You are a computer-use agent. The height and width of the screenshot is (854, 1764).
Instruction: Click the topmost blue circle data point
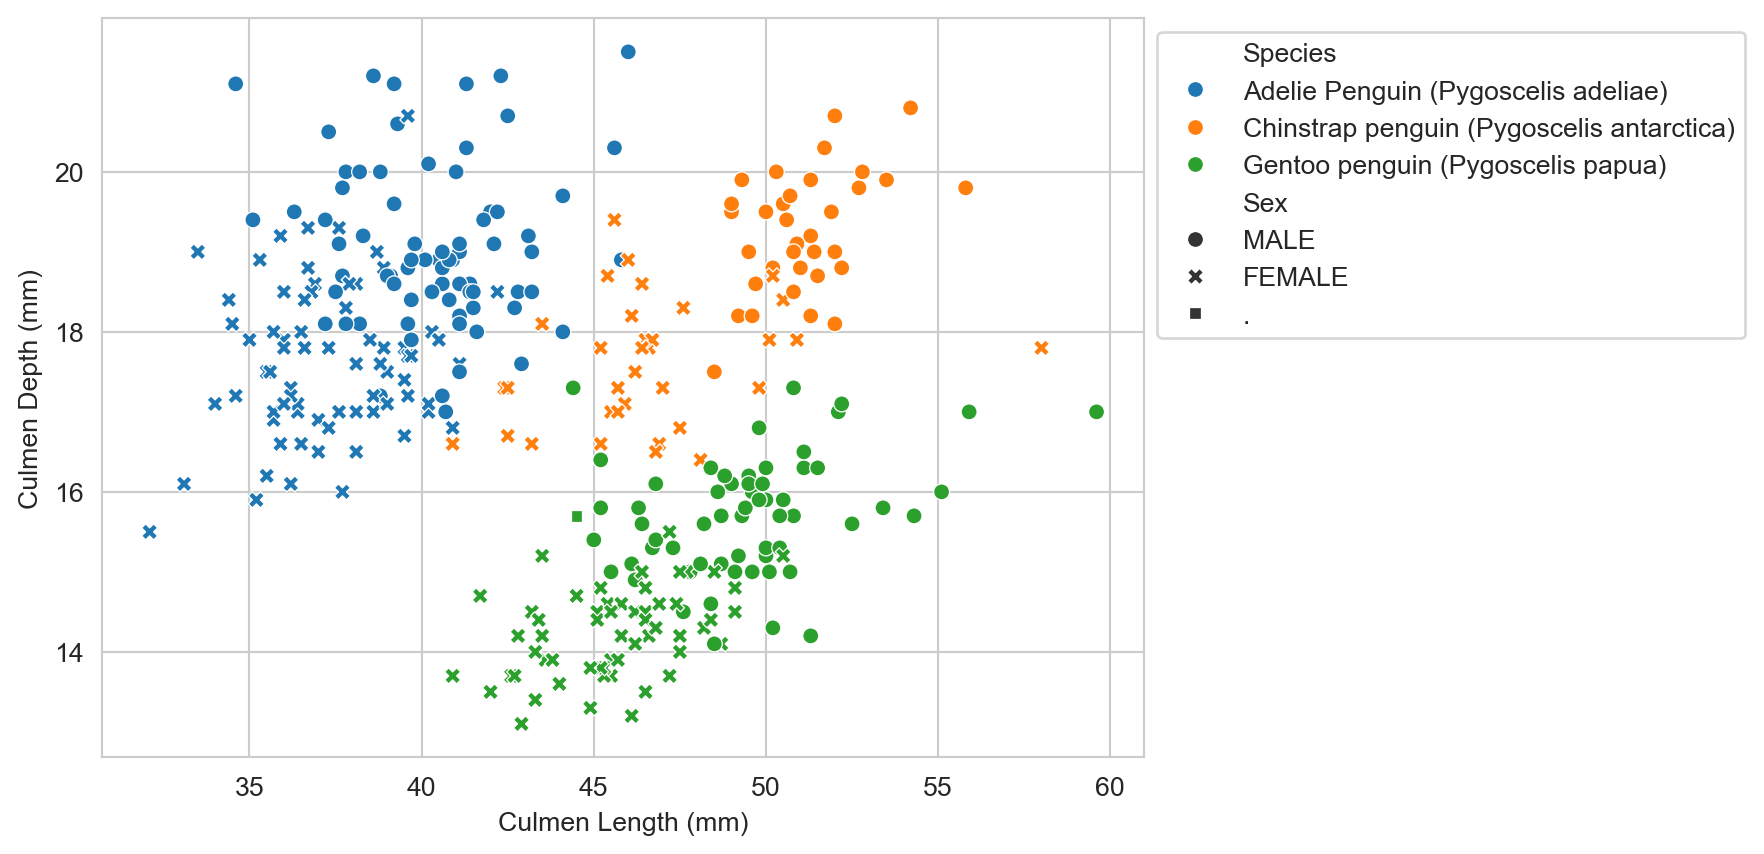[628, 52]
